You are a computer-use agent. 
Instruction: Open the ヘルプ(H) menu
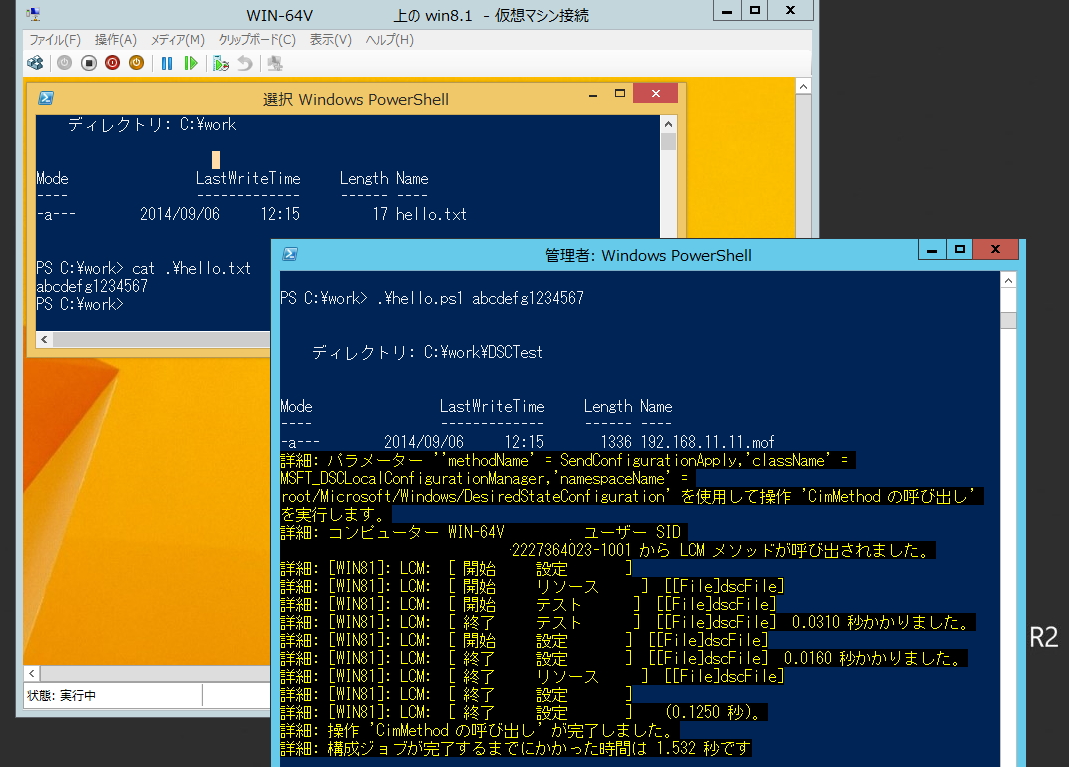[x=389, y=40]
